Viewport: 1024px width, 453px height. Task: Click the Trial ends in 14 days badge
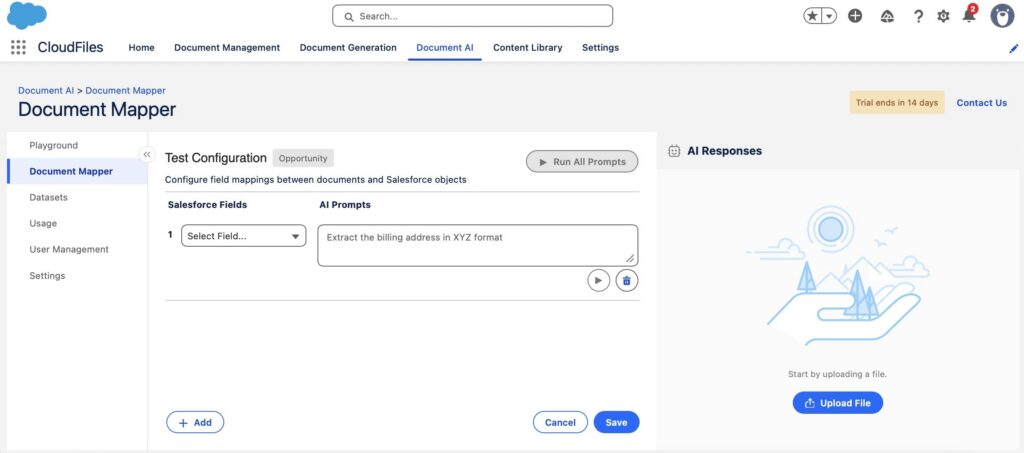click(897, 102)
